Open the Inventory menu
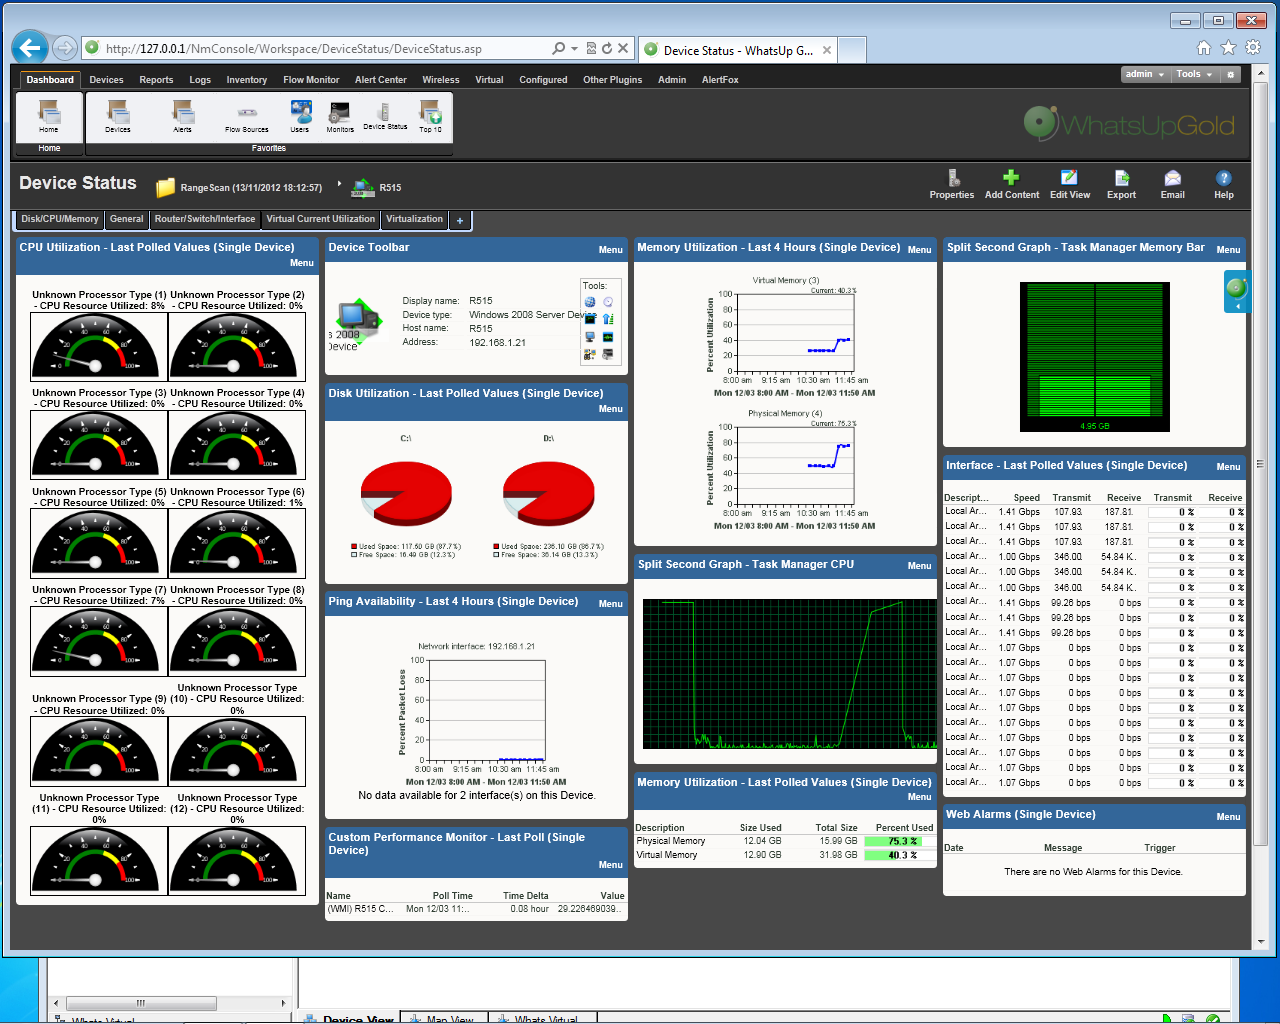The width and height of the screenshot is (1280, 1024). (247, 80)
